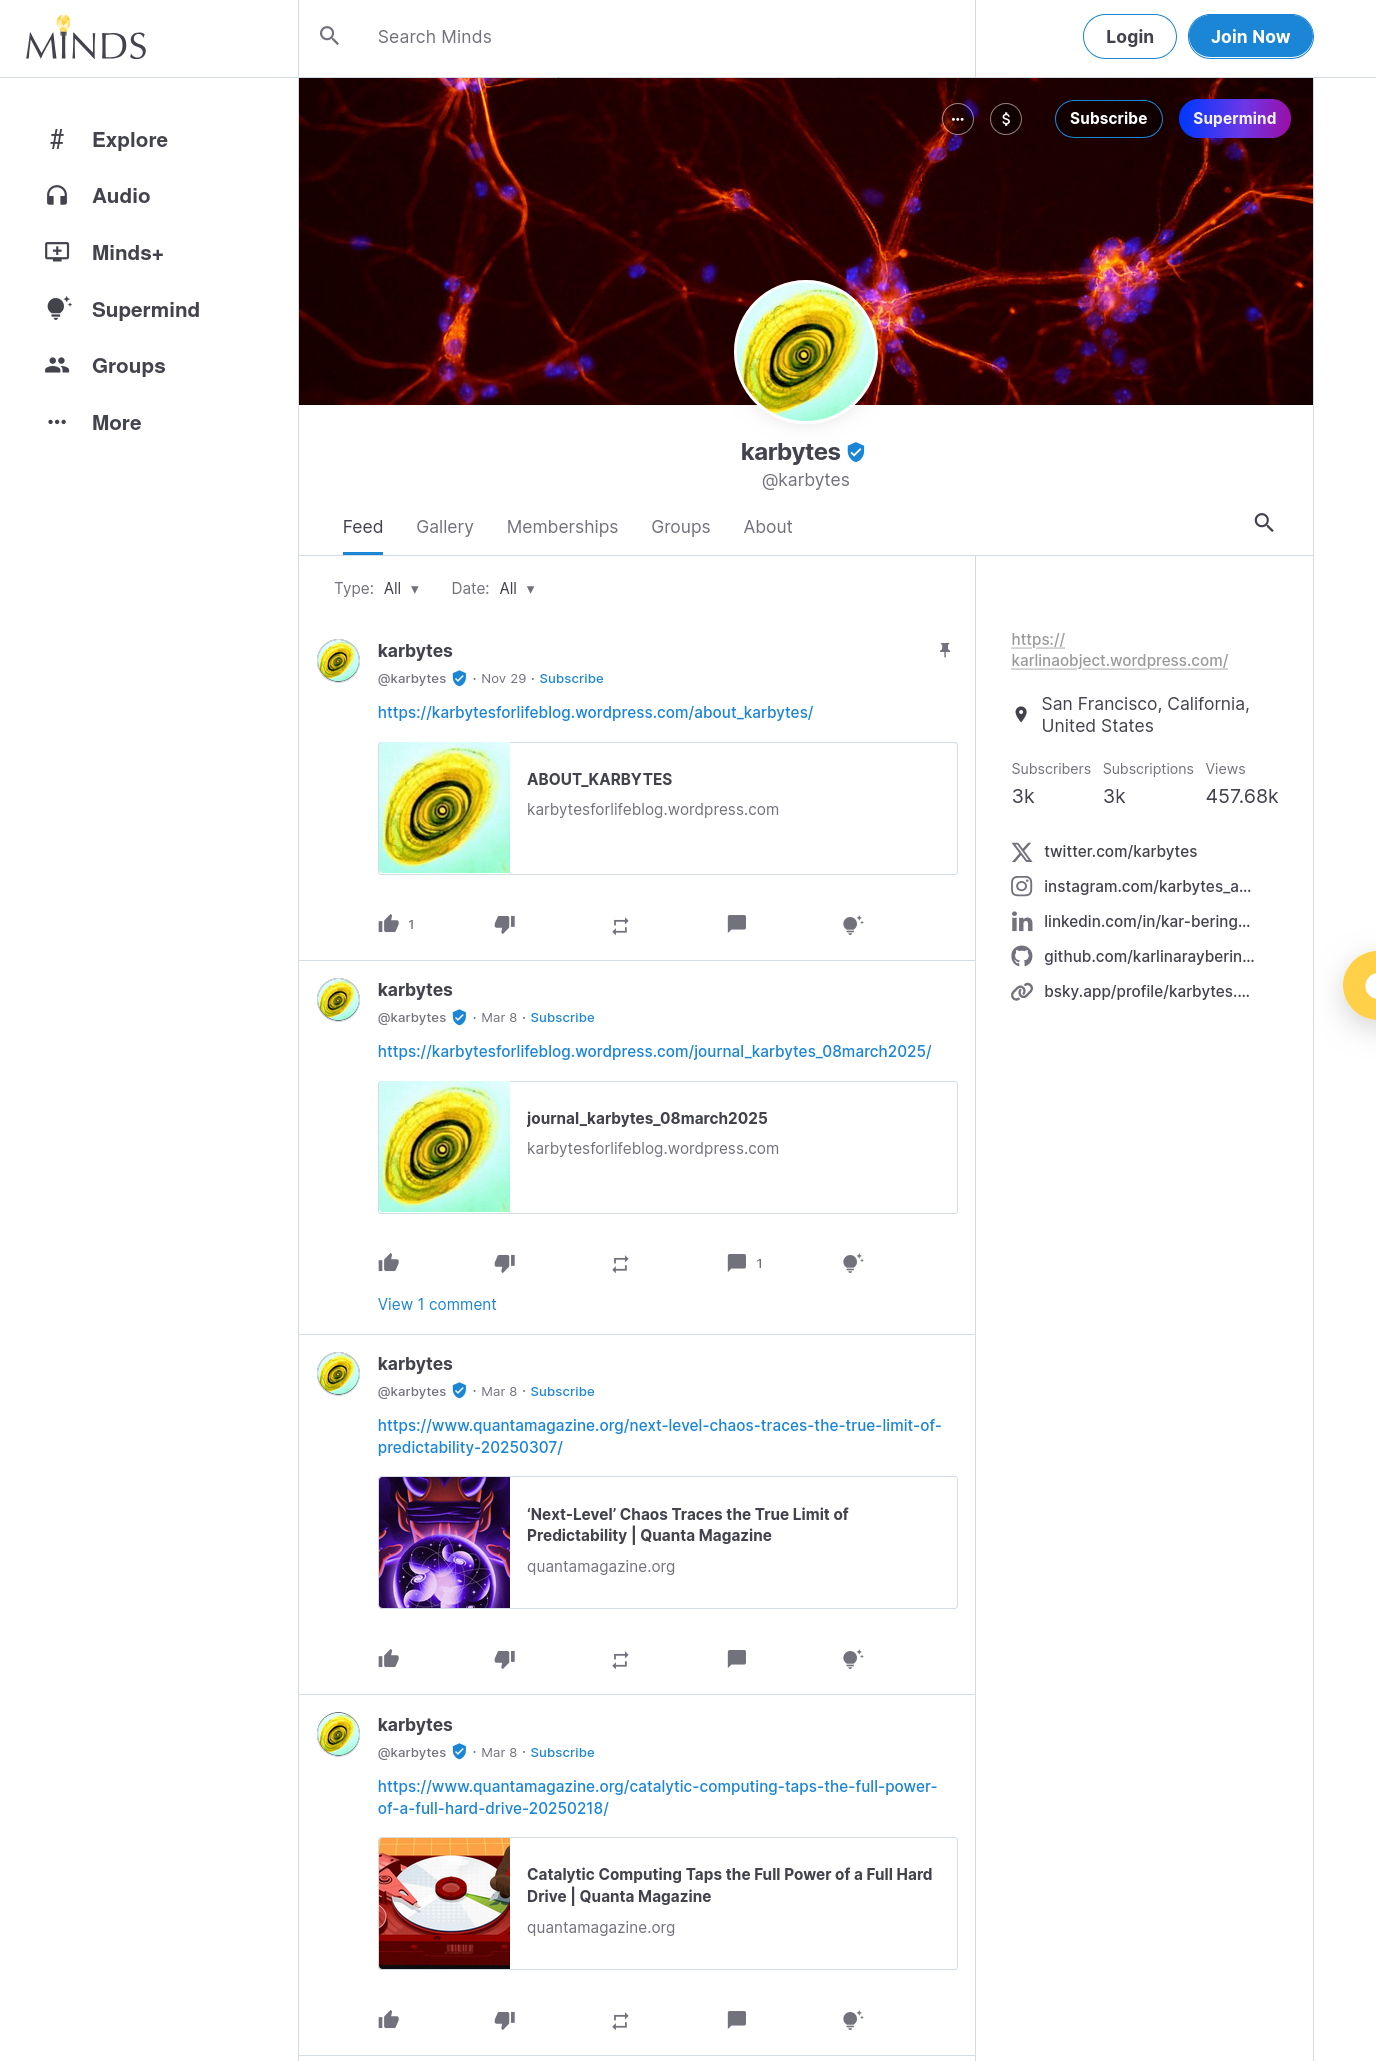
Task: Click the Join Now button
Action: click(1250, 37)
